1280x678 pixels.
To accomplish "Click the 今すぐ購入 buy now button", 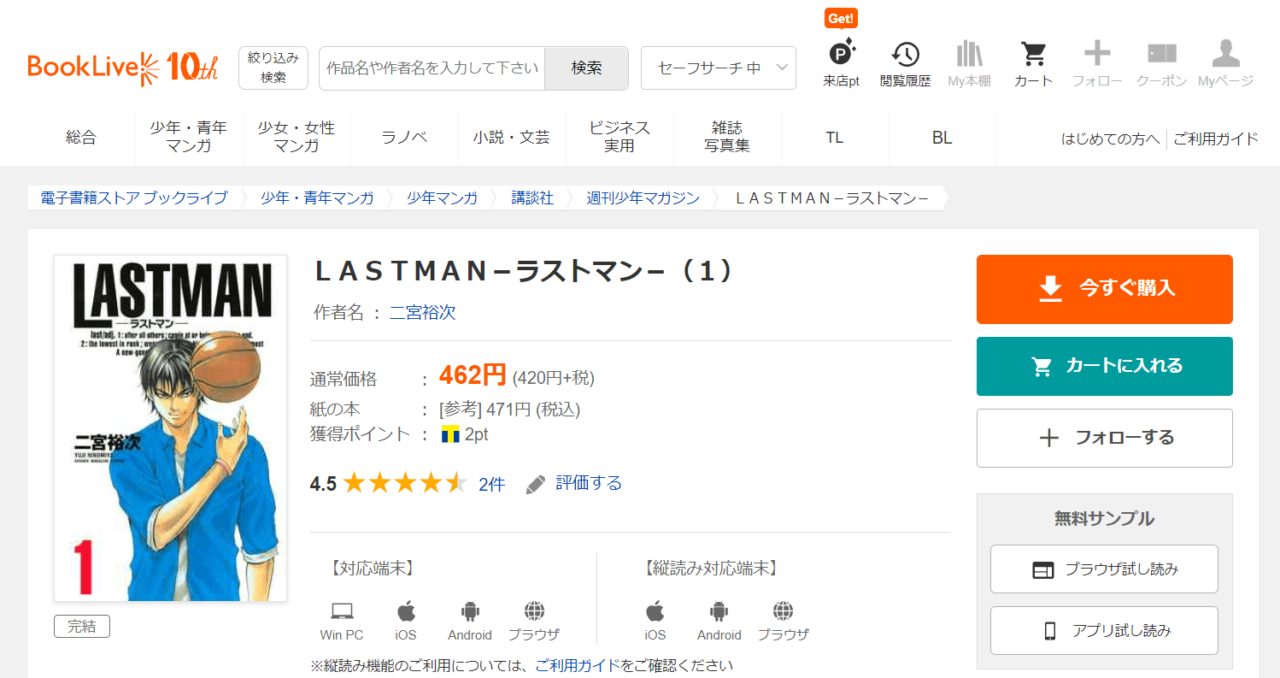I will point(1104,289).
